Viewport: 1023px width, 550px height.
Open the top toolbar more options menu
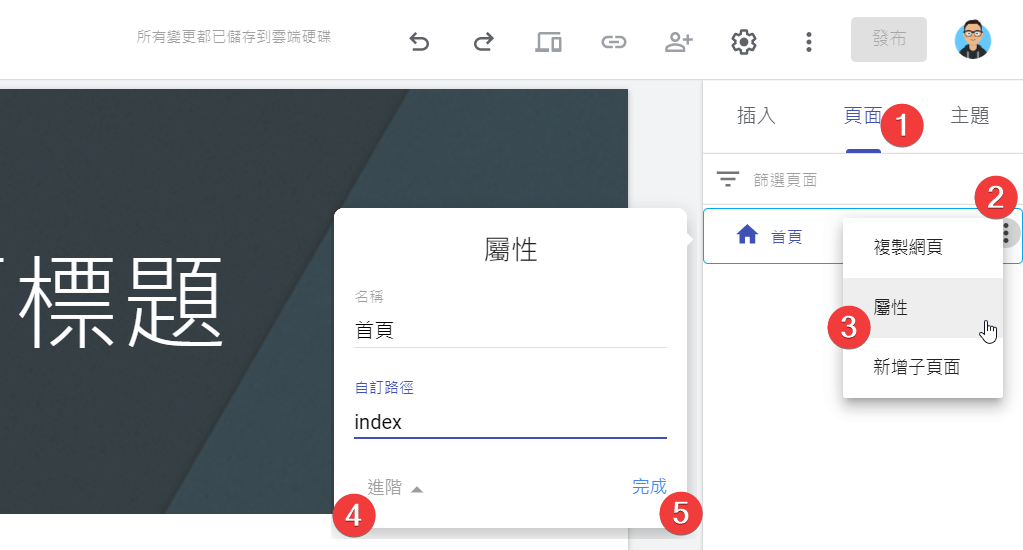point(808,42)
